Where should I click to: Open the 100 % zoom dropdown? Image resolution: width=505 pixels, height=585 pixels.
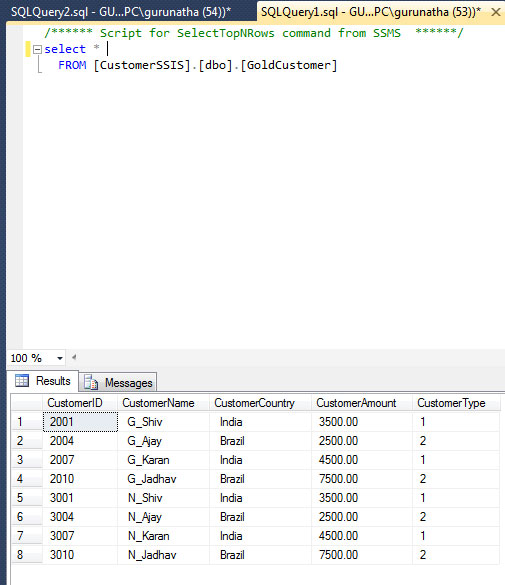point(60,358)
